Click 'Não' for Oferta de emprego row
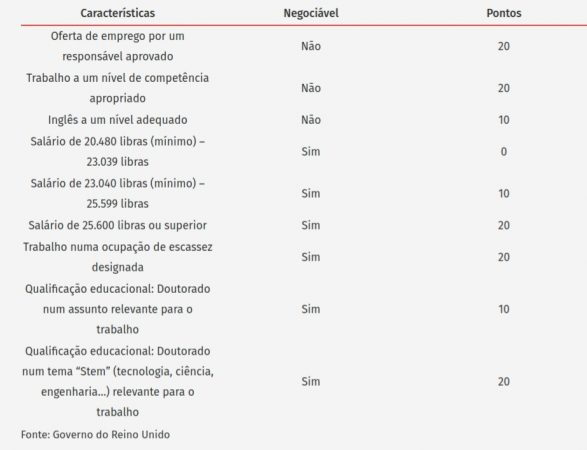 pyautogui.click(x=311, y=46)
